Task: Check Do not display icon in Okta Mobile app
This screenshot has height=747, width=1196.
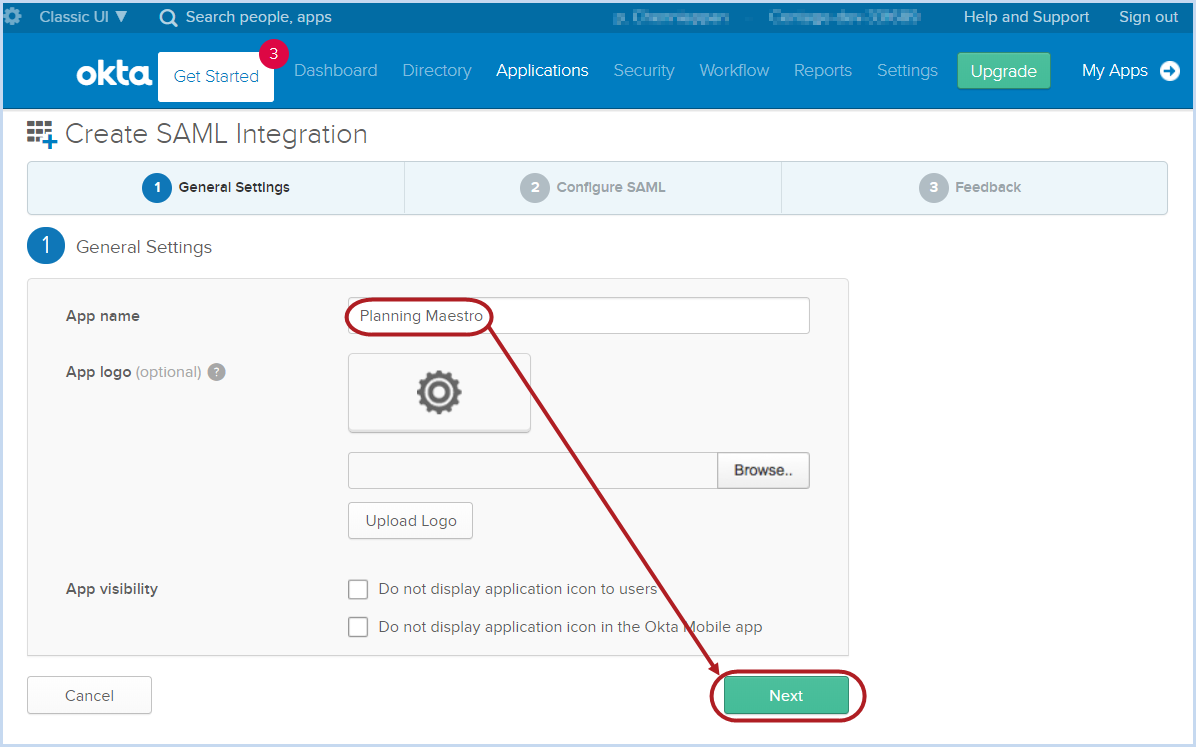Action: (358, 627)
